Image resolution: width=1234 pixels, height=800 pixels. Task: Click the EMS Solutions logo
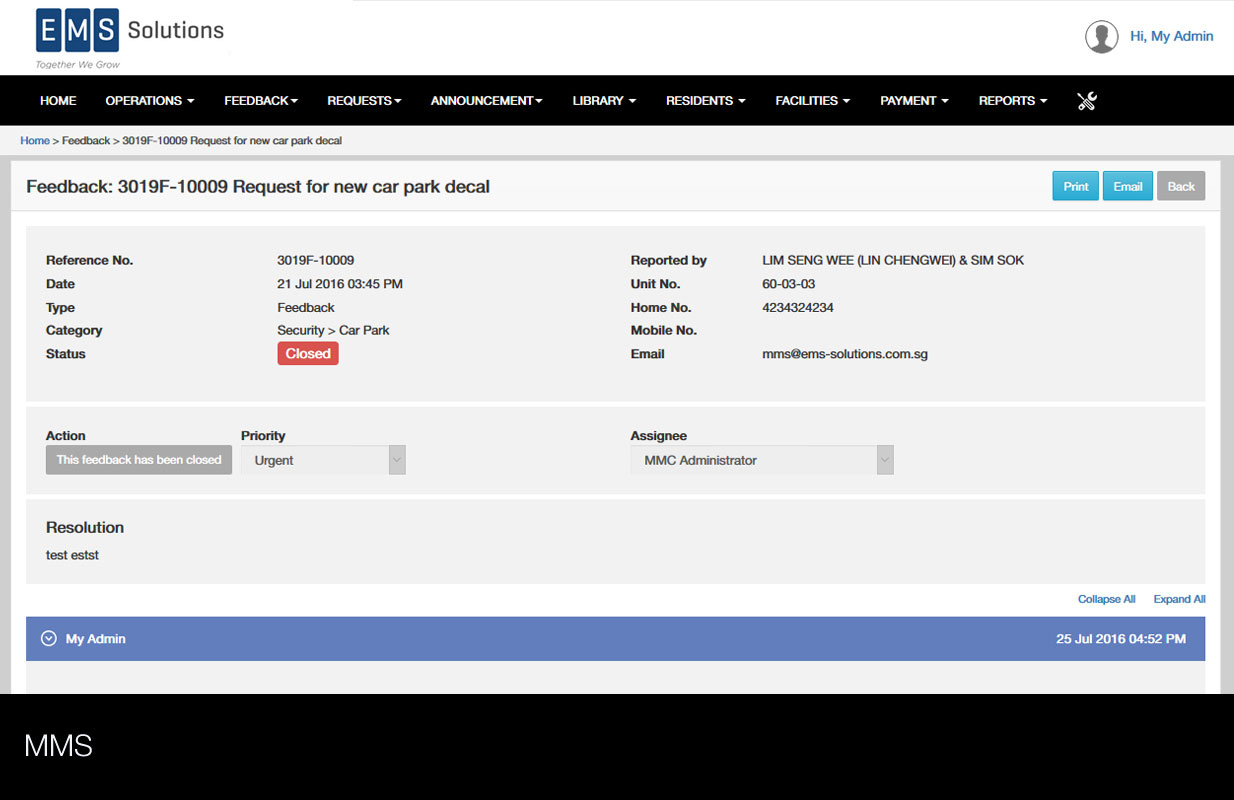click(130, 36)
